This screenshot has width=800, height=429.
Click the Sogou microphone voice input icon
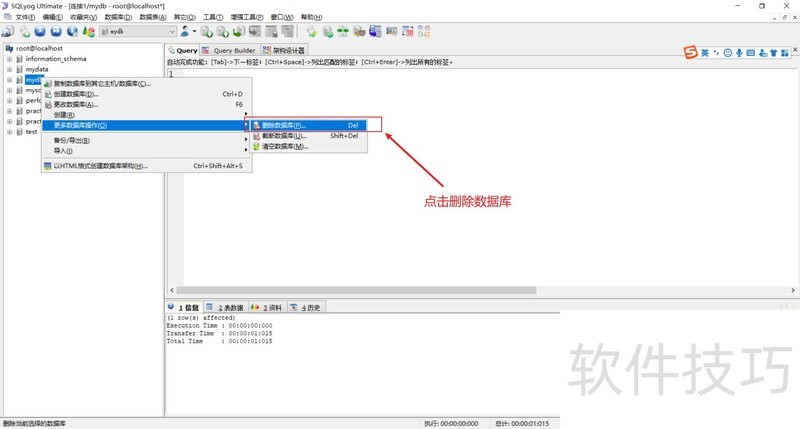coord(739,53)
